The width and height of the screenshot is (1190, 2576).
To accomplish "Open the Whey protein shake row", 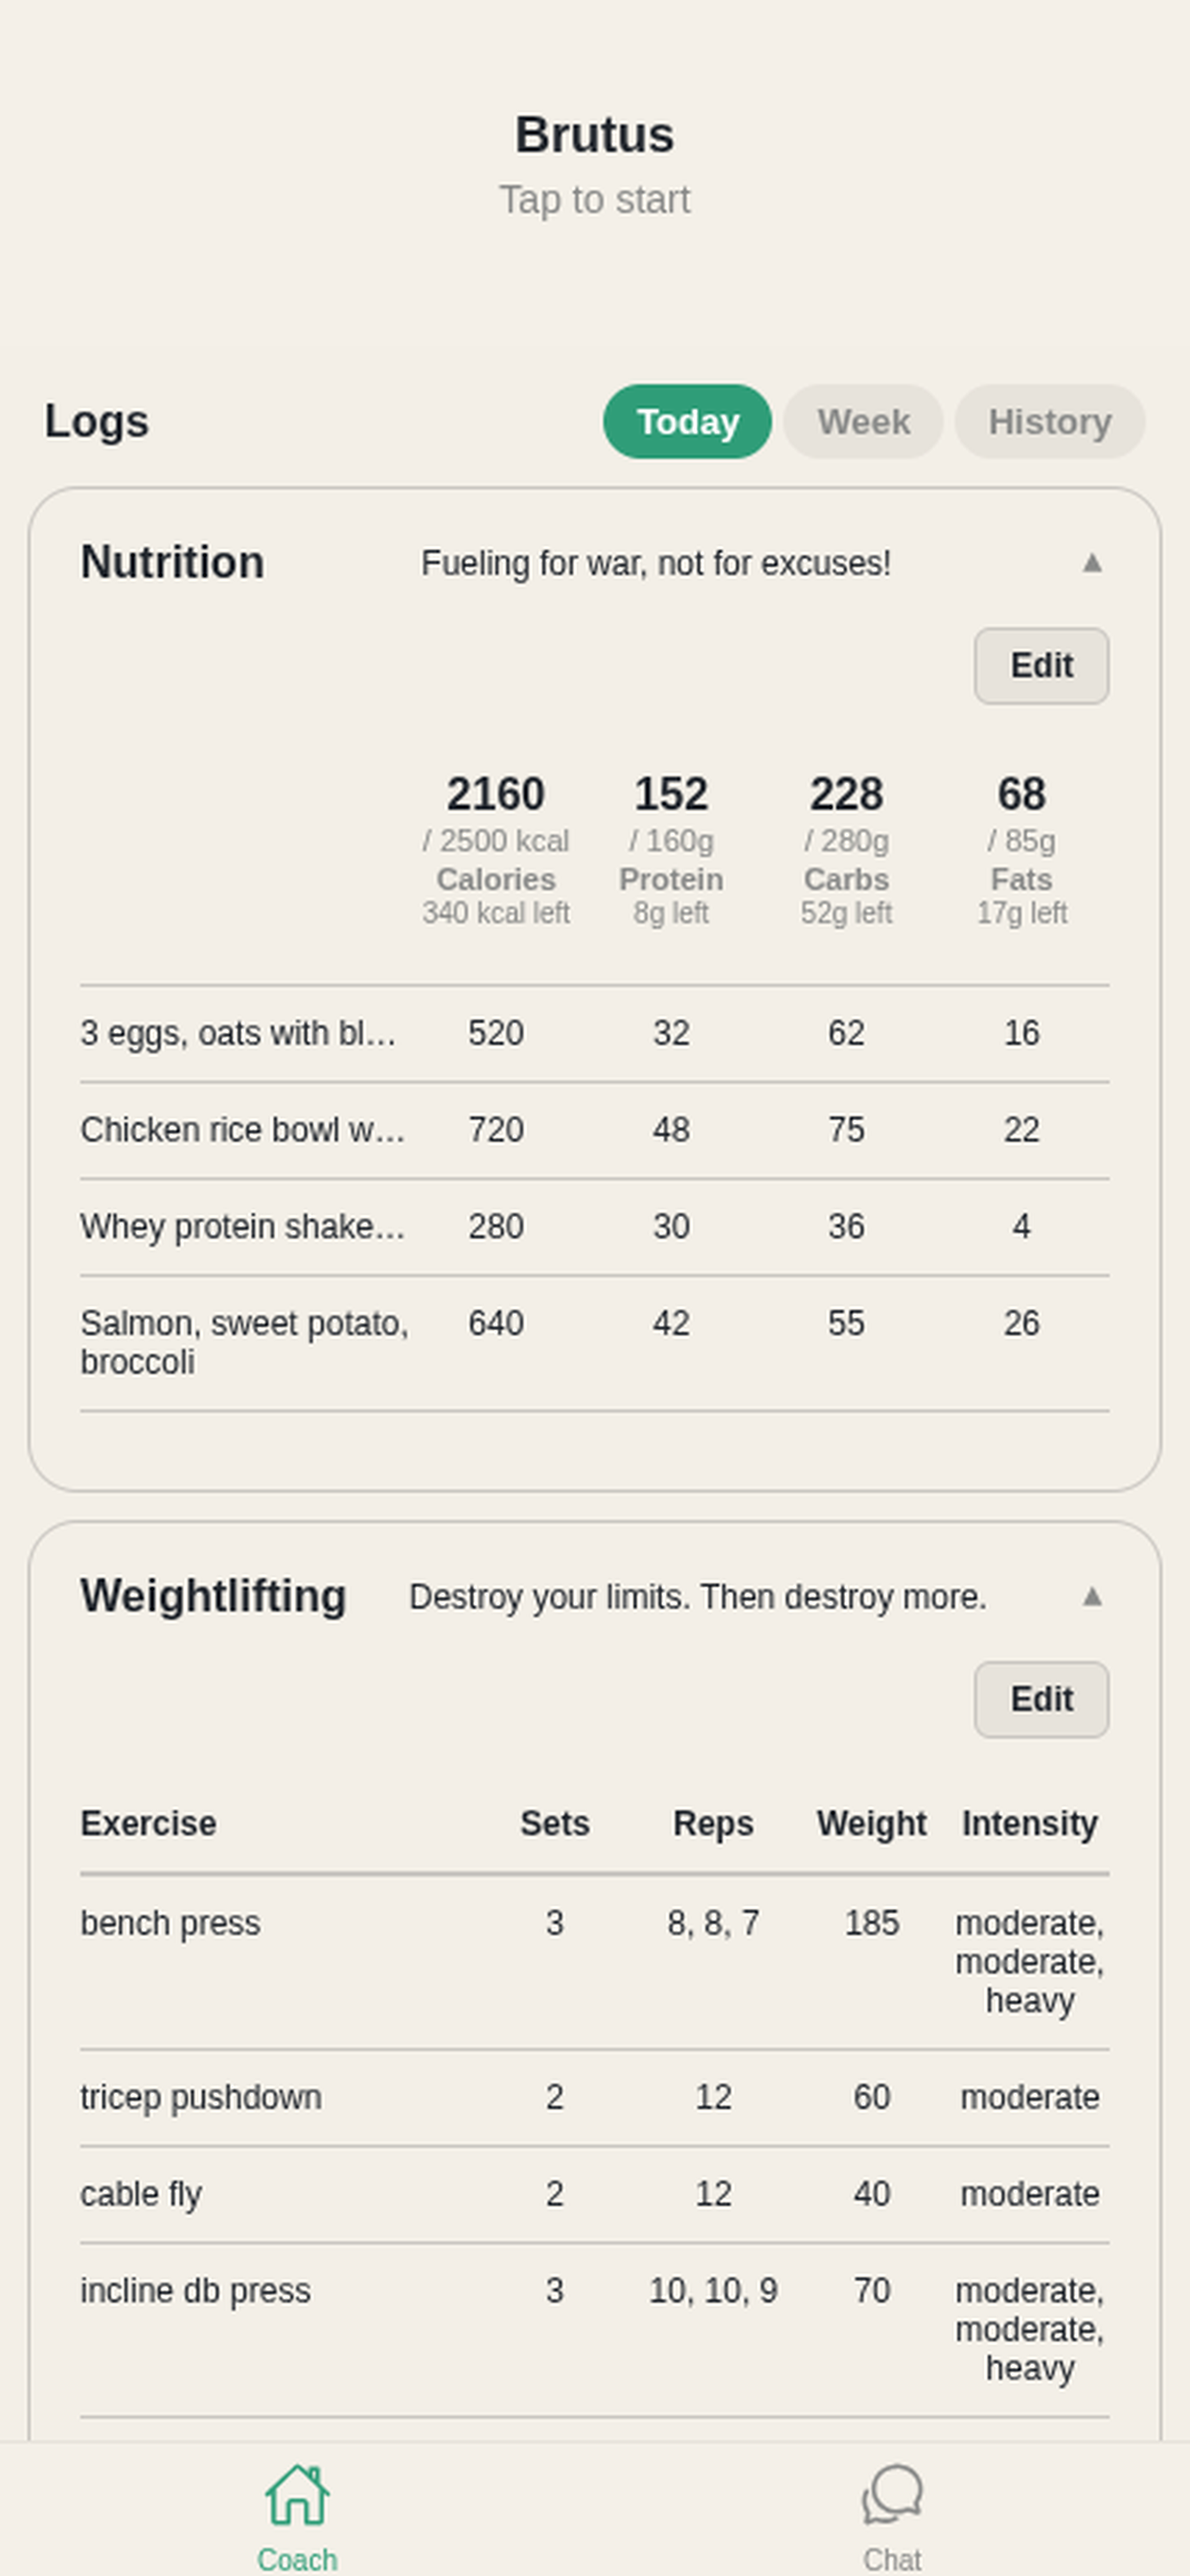I will pos(594,1227).
